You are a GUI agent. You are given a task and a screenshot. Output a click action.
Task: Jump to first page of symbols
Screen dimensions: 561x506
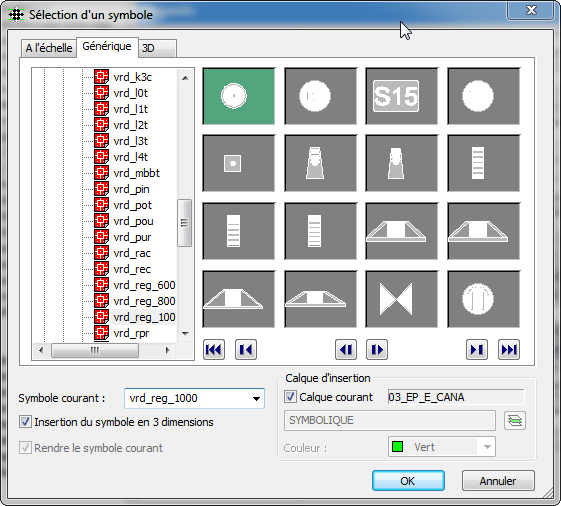pyautogui.click(x=214, y=349)
